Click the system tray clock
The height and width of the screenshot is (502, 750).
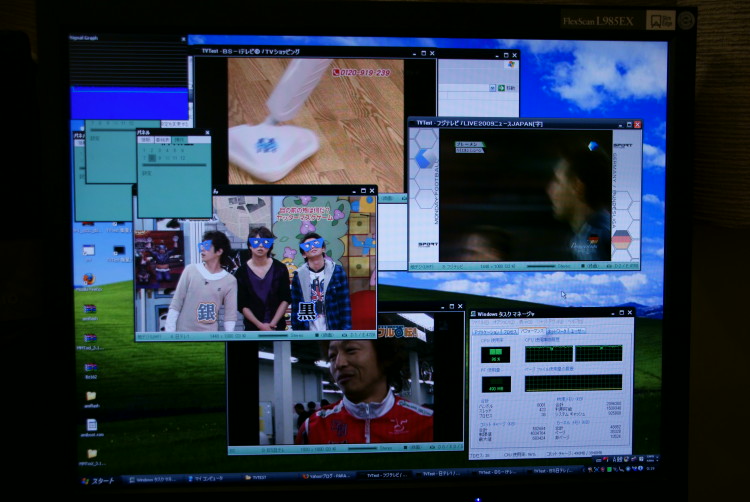pos(651,468)
